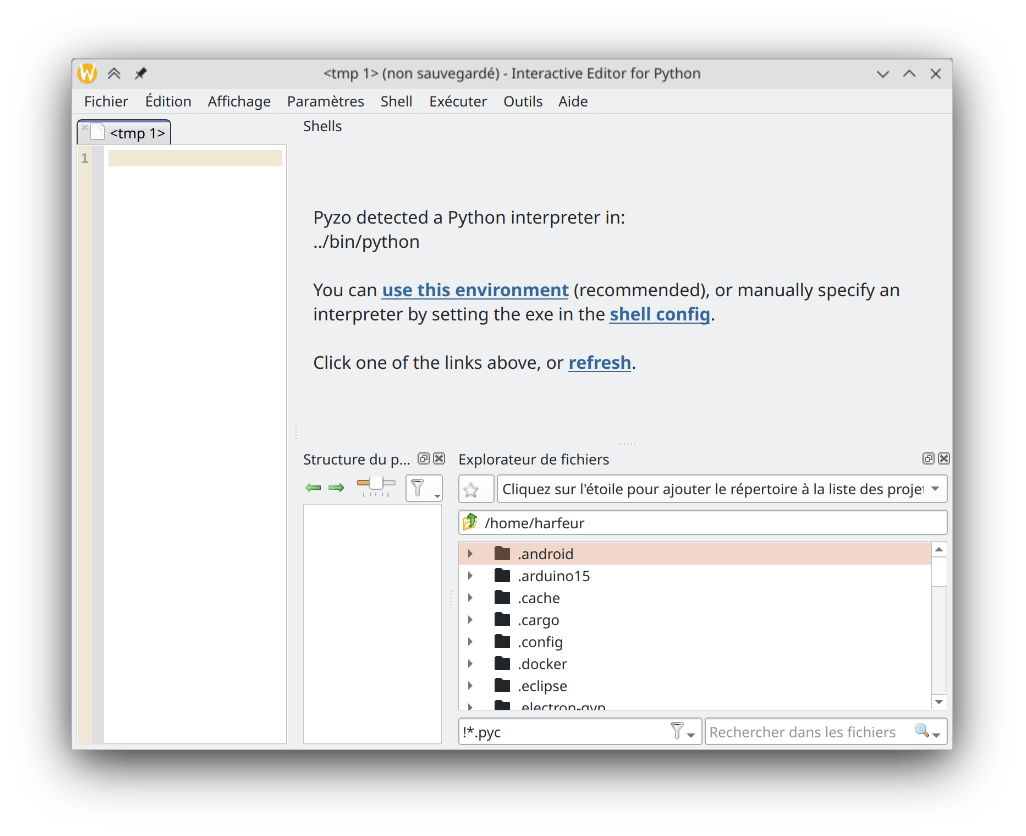Open the Shell menu
Viewport: 1026px width, 836px height.
click(x=396, y=101)
